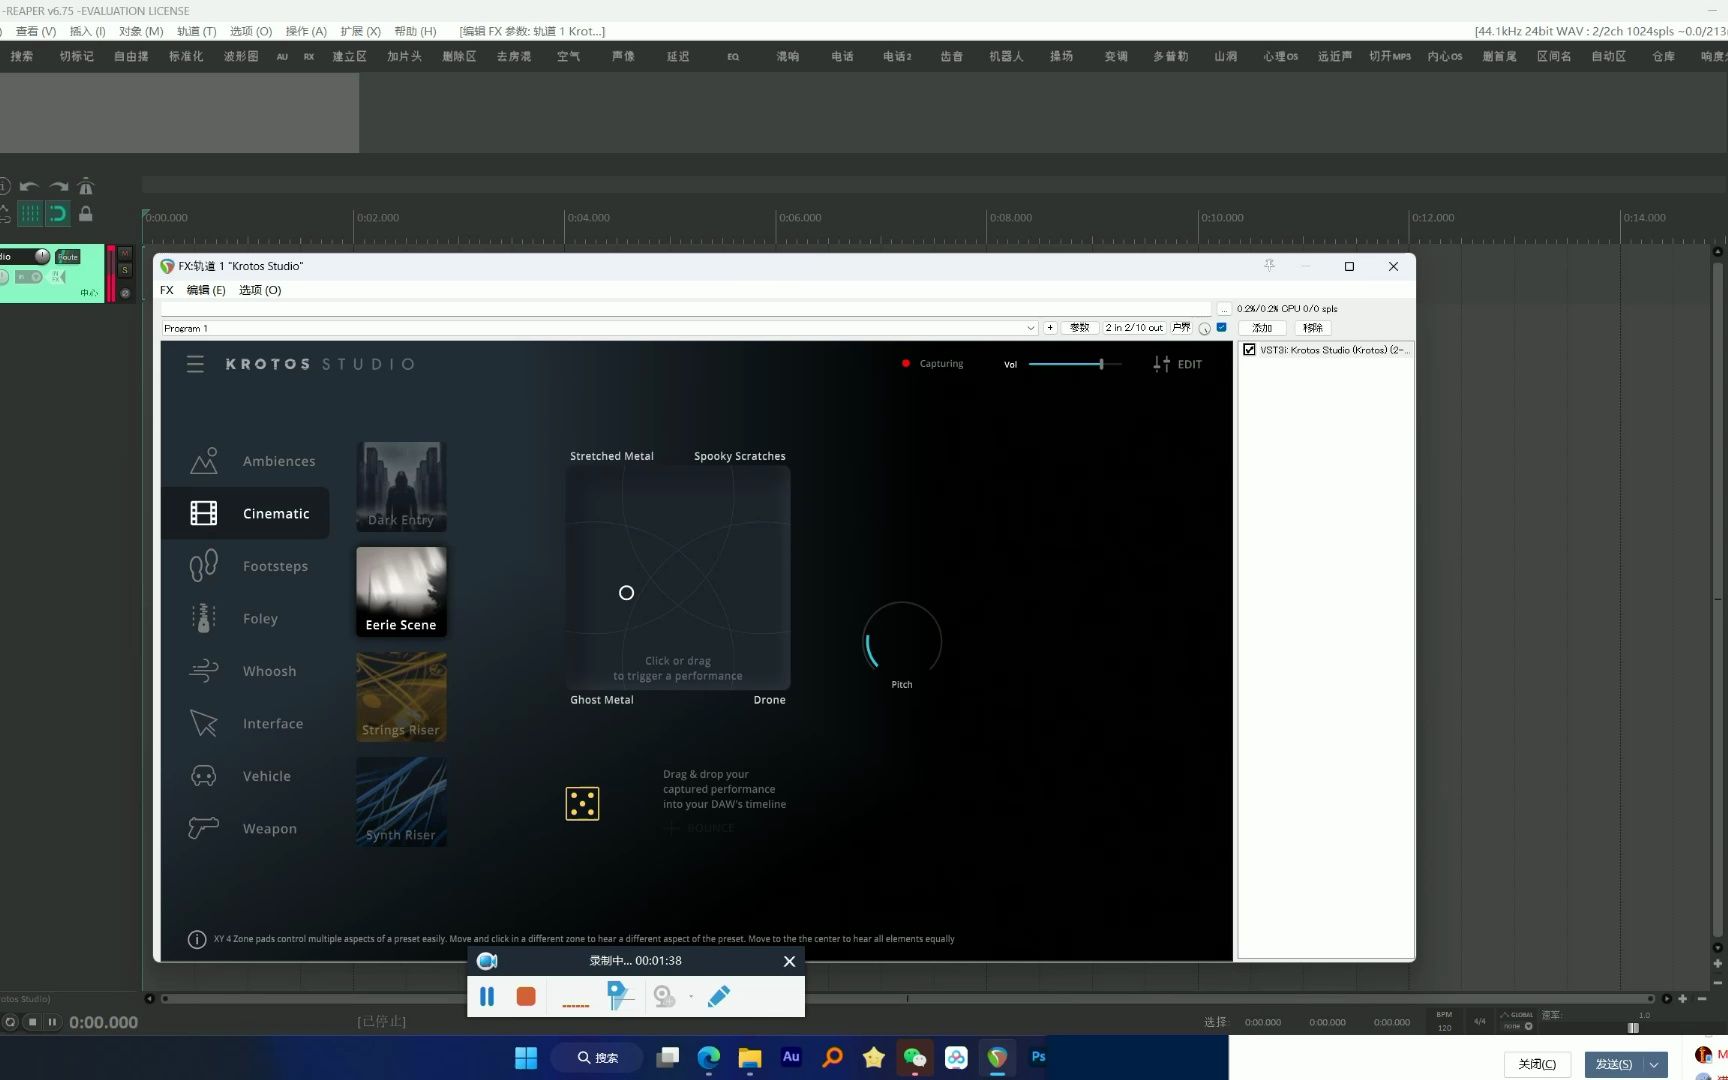This screenshot has height=1080, width=1728.
Task: Open Photoshop from taskbar
Action: click(x=1038, y=1057)
